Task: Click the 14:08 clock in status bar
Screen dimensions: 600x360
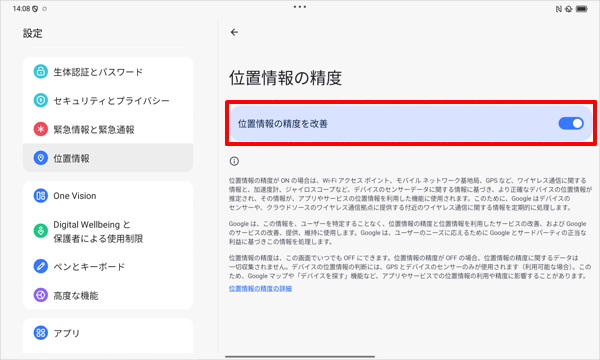Action: click(21, 8)
